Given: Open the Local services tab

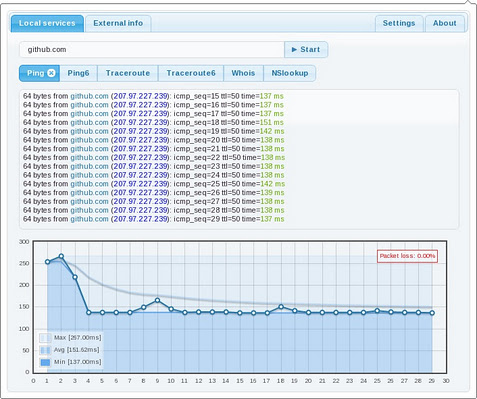Looking at the screenshot, I should tap(47, 23).
